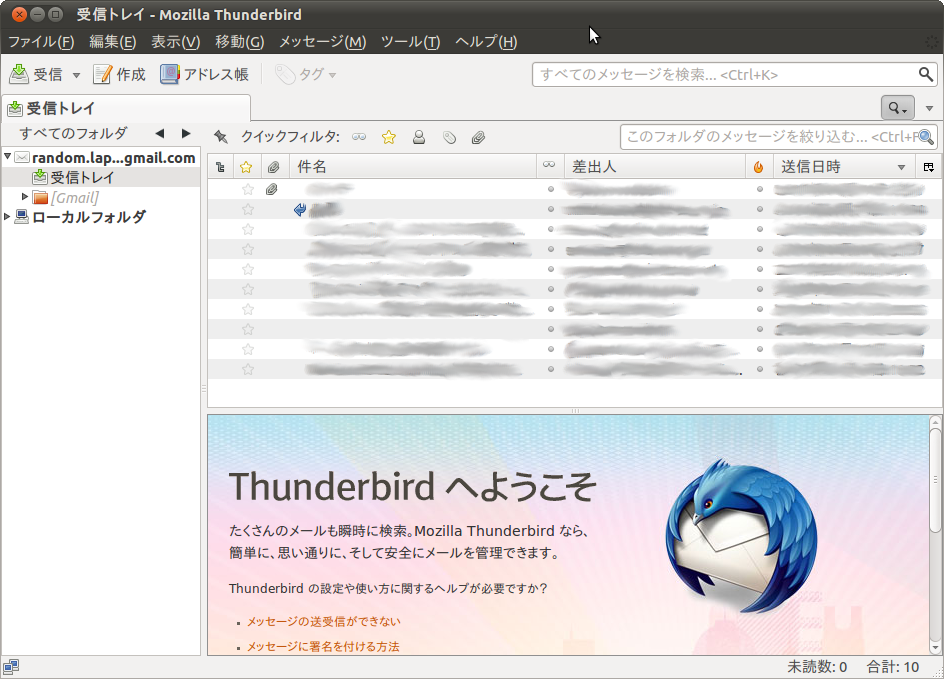Star the message row with the reply arrow
The width and height of the screenshot is (944, 679).
click(x=247, y=209)
